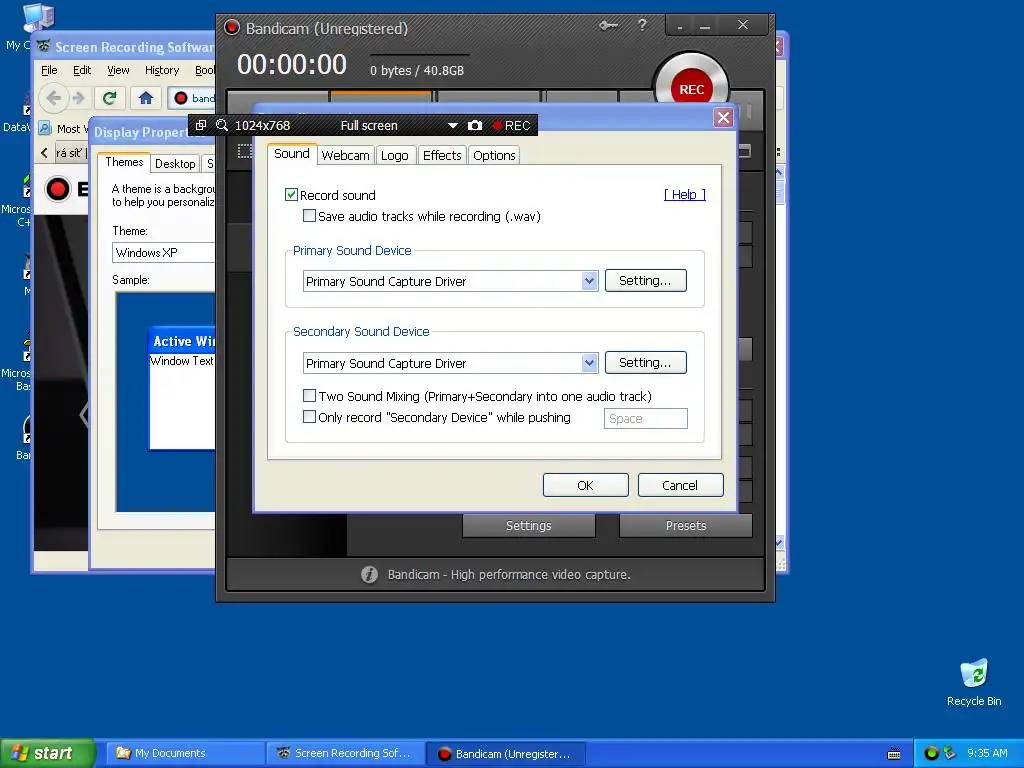Click the browser Back arrow button

pyautogui.click(x=54, y=98)
